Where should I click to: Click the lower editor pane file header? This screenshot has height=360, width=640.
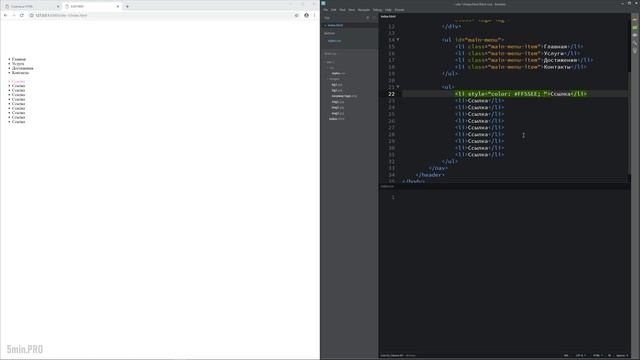pyautogui.click(x=387, y=187)
